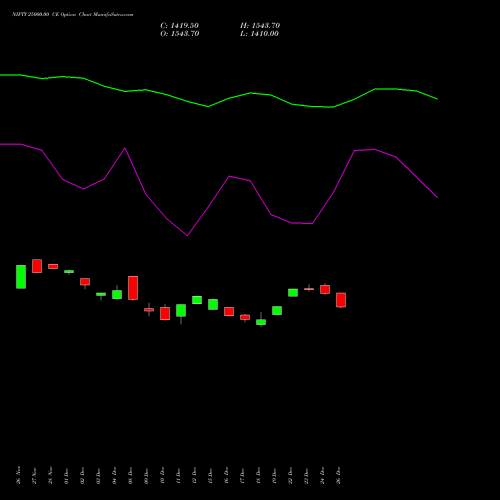Click the 12 Dec date axis label
The image size is (500, 500).
[194, 475]
